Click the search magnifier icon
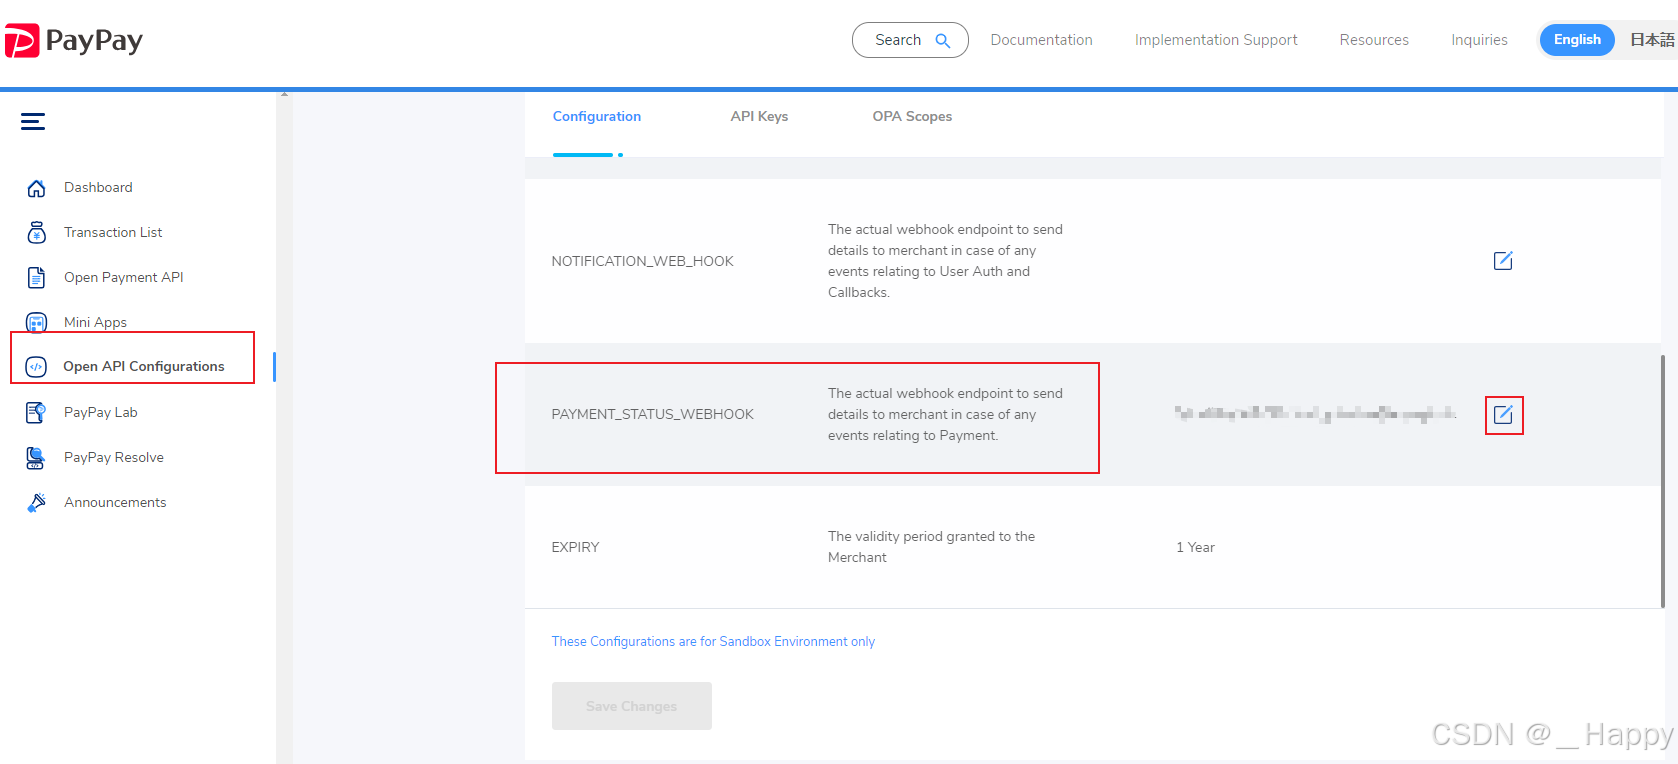The image size is (1678, 764). tap(942, 41)
